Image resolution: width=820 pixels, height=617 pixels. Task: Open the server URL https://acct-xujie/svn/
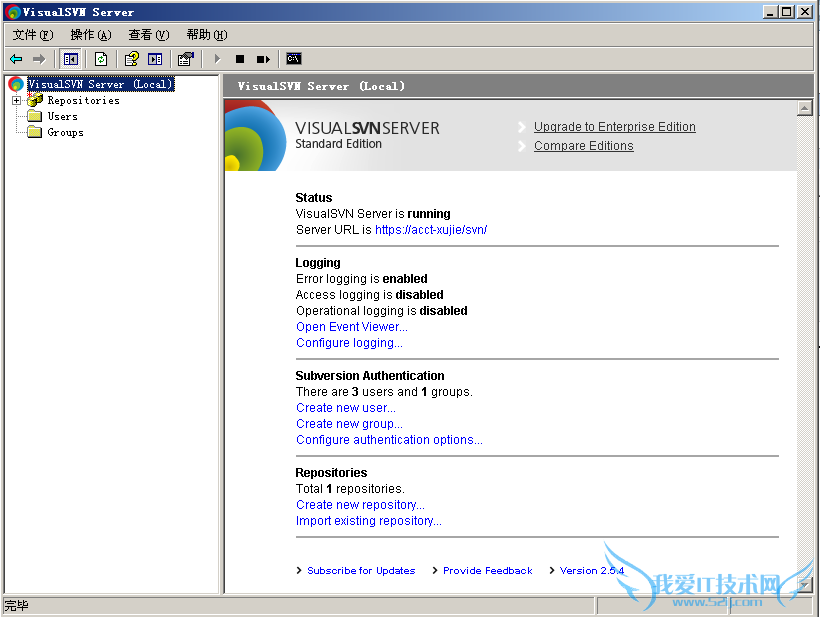[431, 230]
